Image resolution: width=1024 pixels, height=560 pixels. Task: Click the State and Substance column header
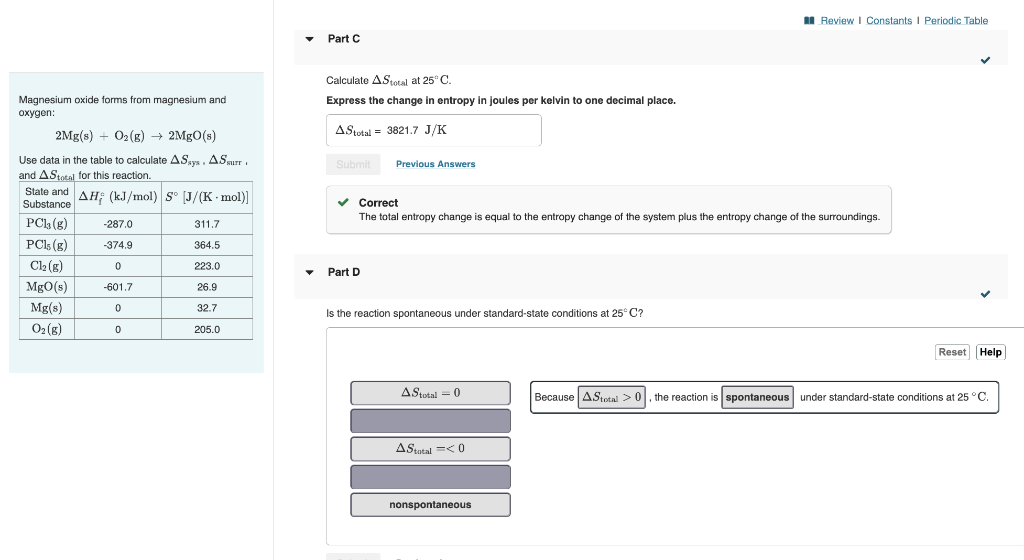(x=46, y=198)
